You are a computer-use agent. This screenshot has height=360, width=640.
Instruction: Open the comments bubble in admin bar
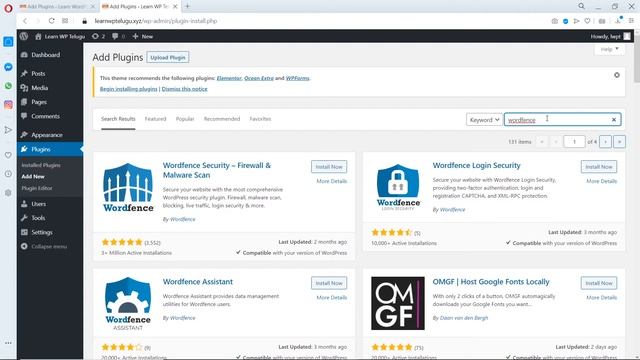tap(118, 36)
